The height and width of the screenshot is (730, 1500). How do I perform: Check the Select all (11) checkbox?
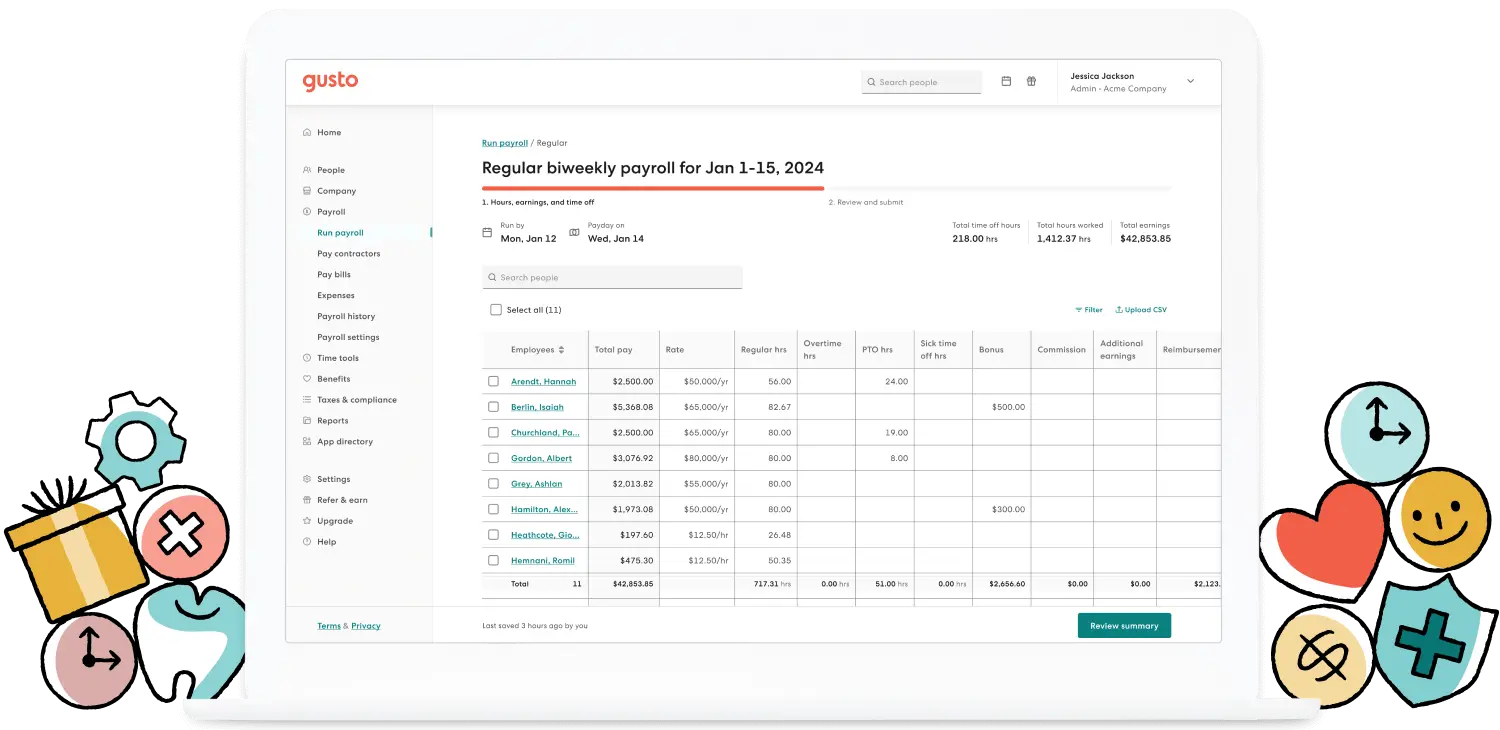pos(496,310)
